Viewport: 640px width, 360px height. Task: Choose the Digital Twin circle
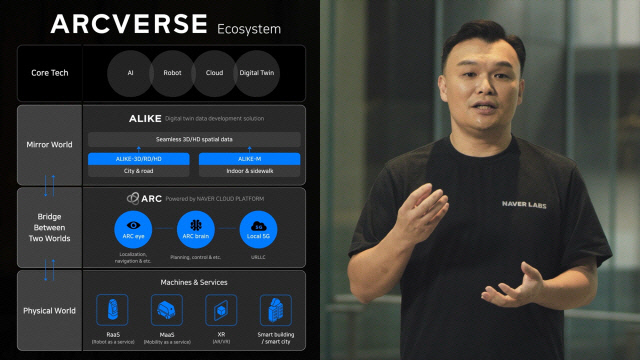(x=257, y=73)
